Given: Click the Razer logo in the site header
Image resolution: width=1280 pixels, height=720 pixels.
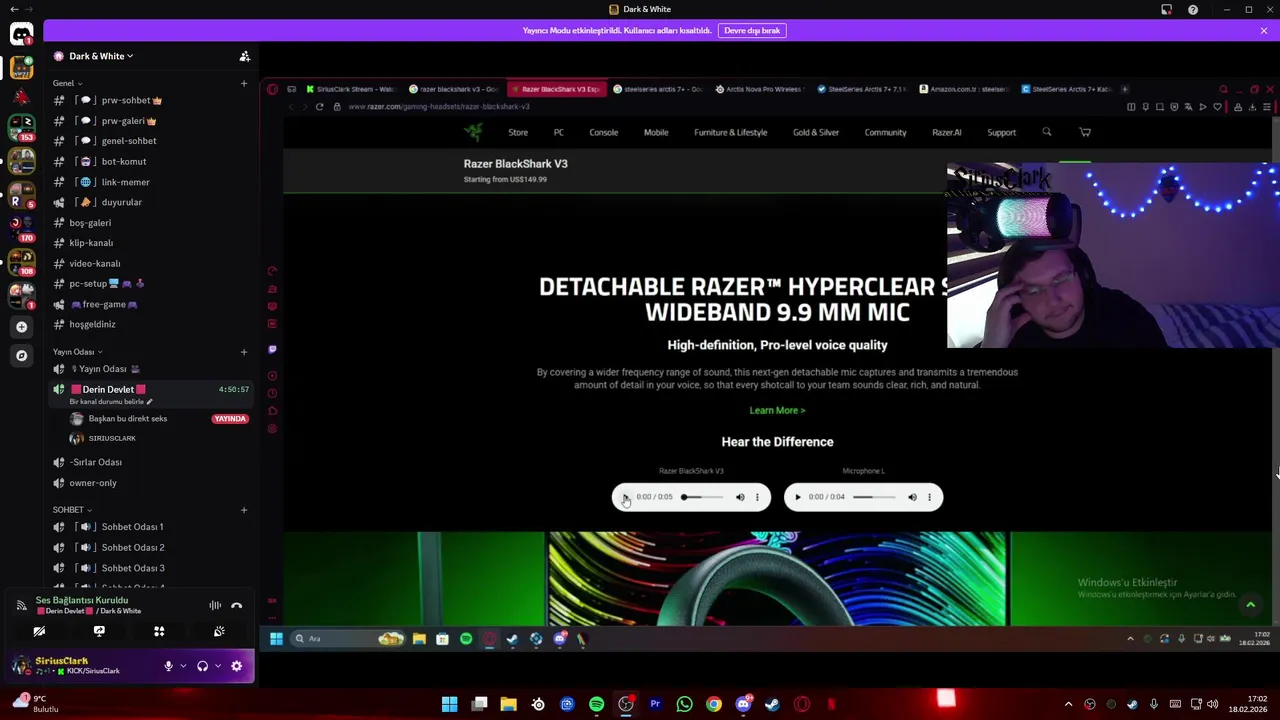Looking at the screenshot, I should [474, 132].
